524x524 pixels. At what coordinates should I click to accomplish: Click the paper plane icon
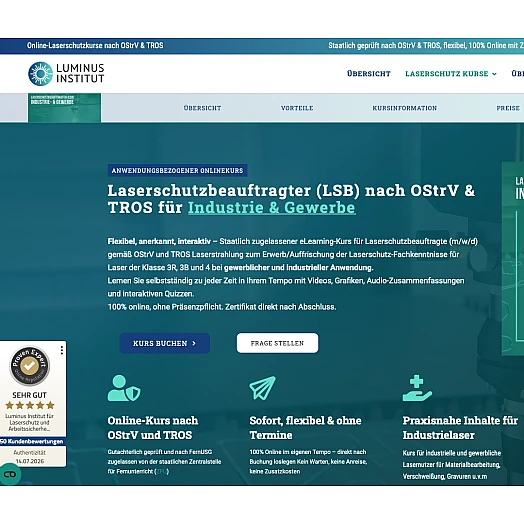click(x=263, y=388)
